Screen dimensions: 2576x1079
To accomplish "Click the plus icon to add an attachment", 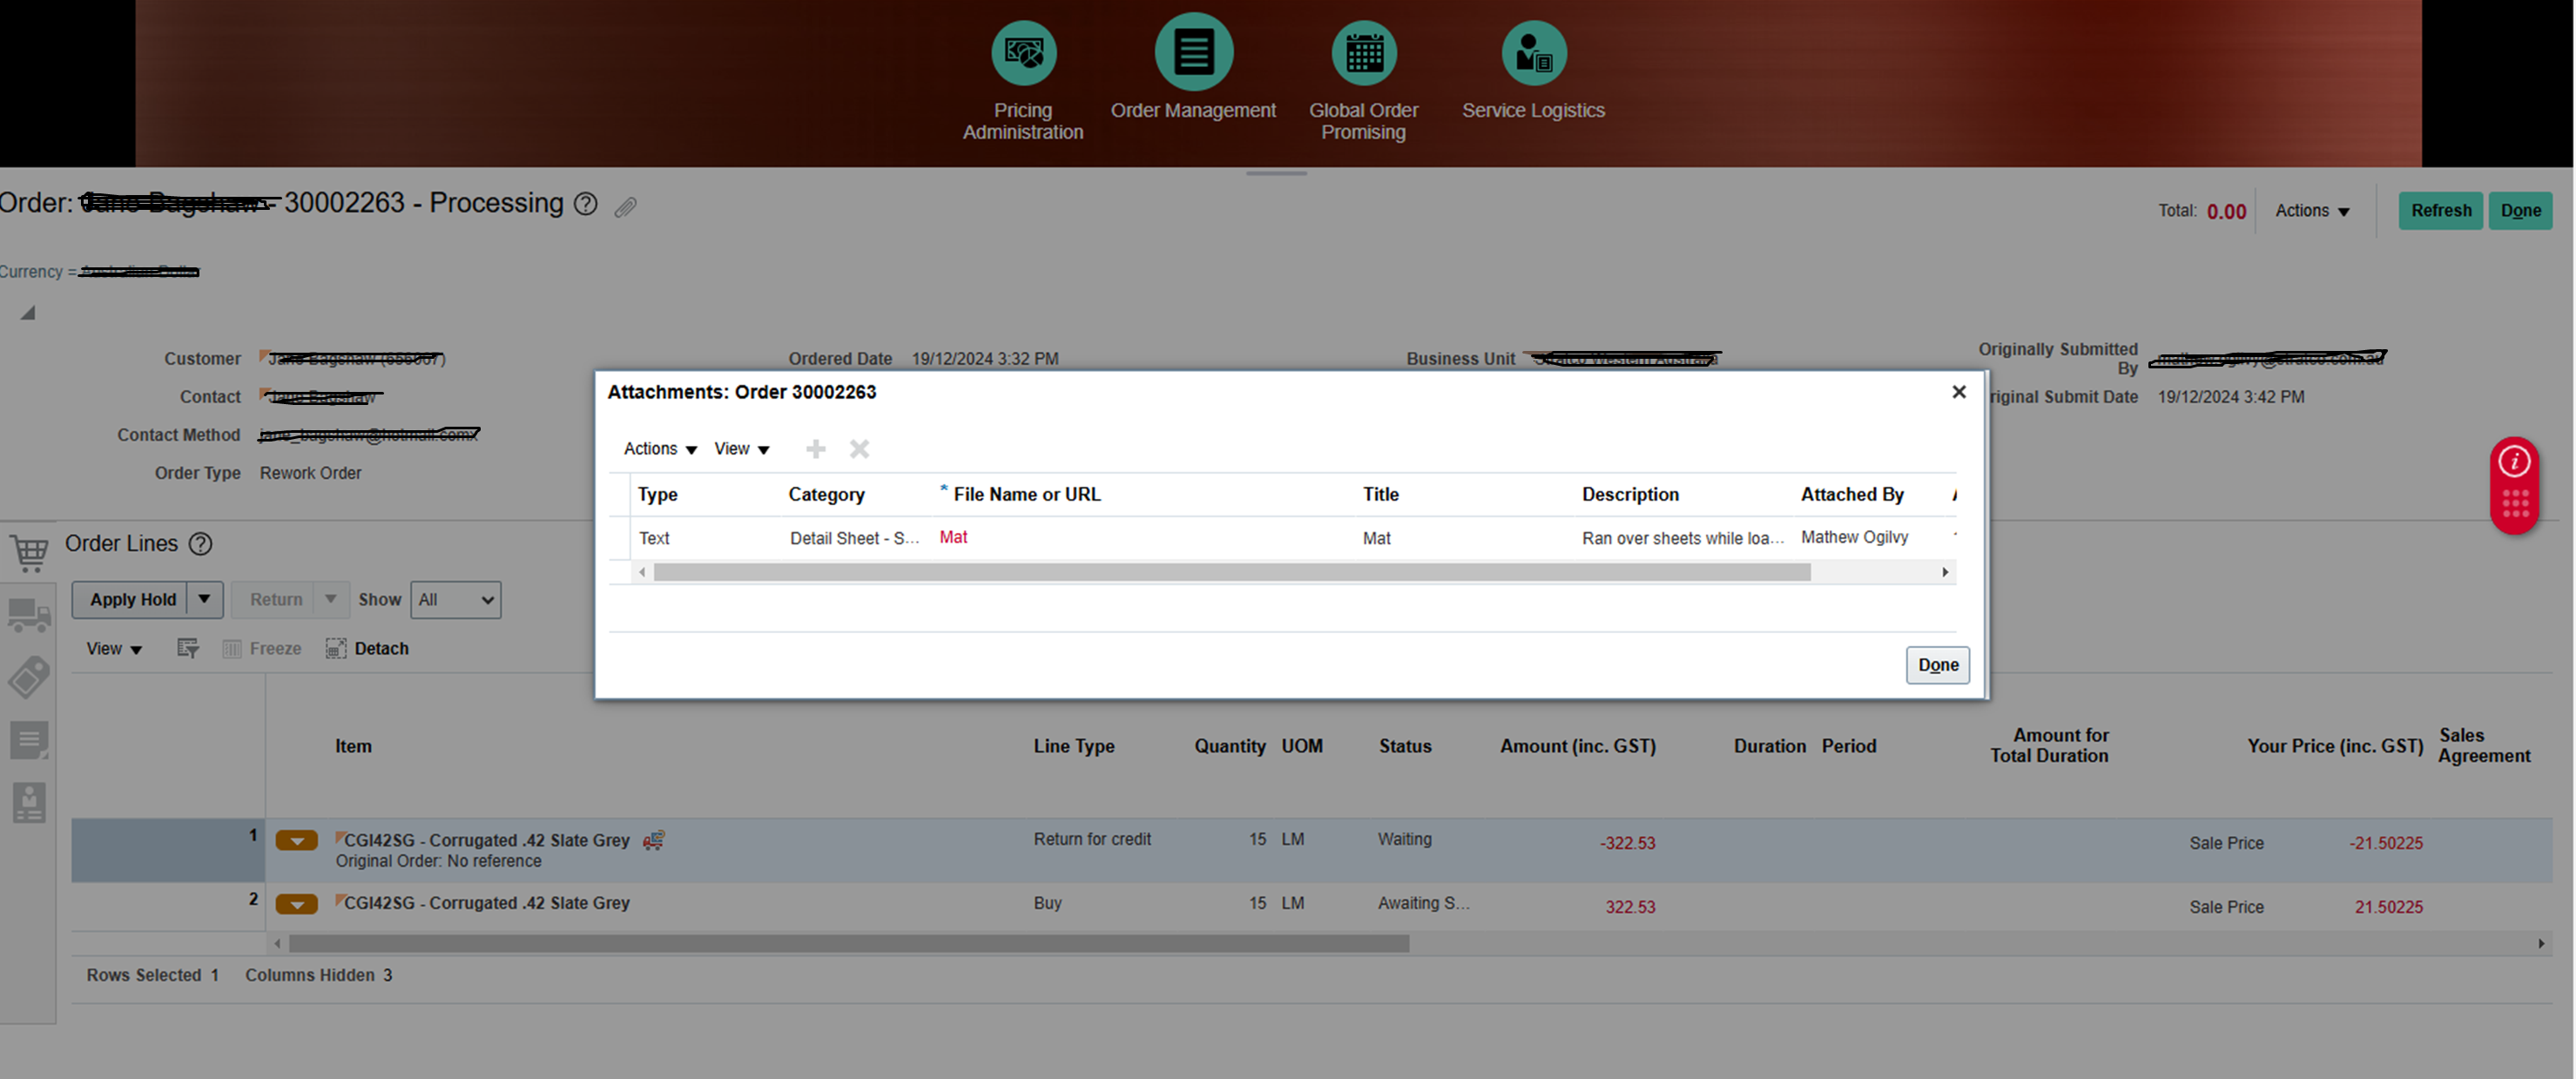I will click(x=815, y=448).
